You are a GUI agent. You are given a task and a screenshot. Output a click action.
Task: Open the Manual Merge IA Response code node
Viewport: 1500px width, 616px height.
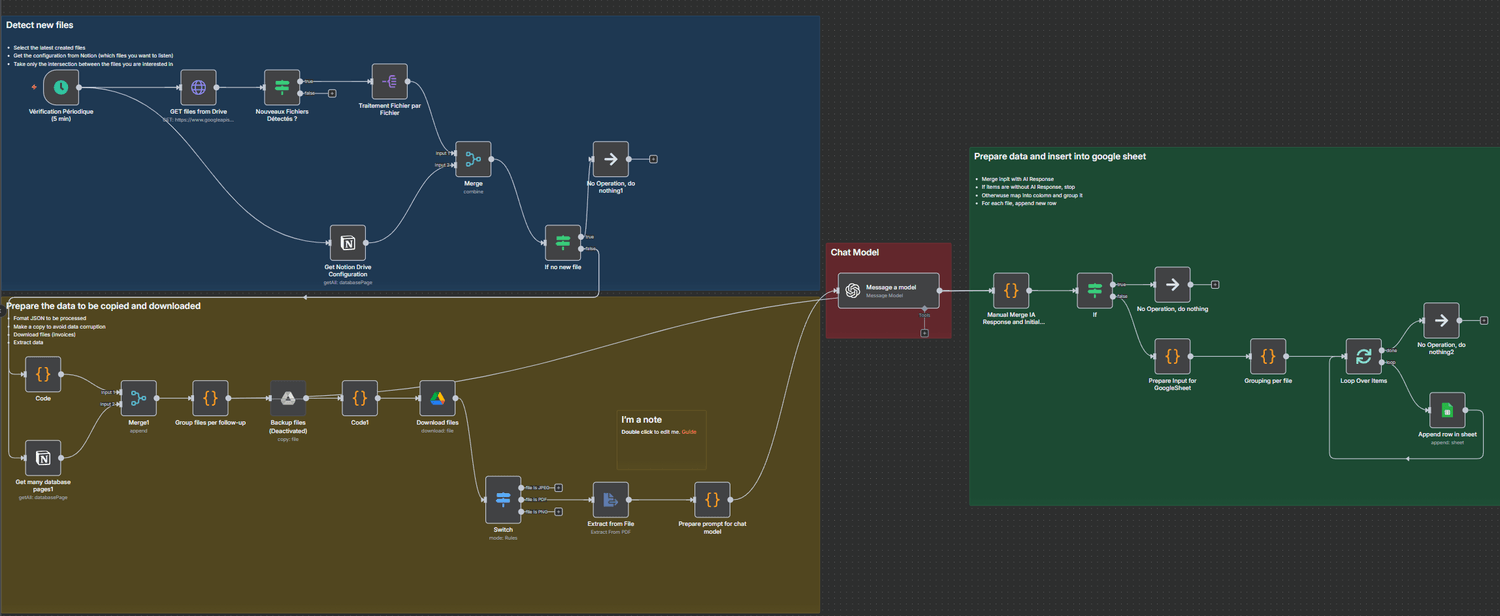[1011, 290]
